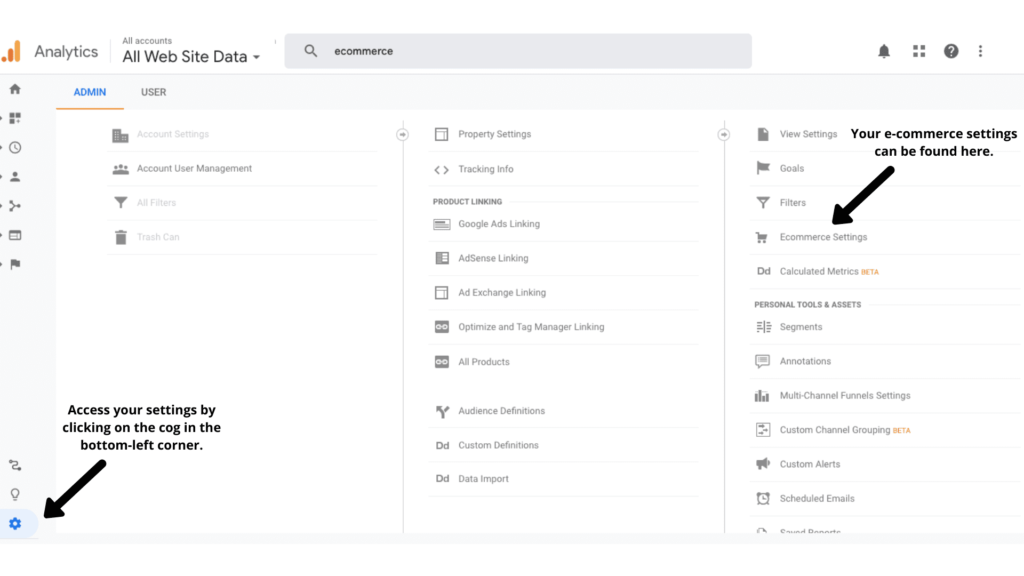Click the Goals flag icon
The image size is (1024, 576).
pyautogui.click(x=763, y=168)
